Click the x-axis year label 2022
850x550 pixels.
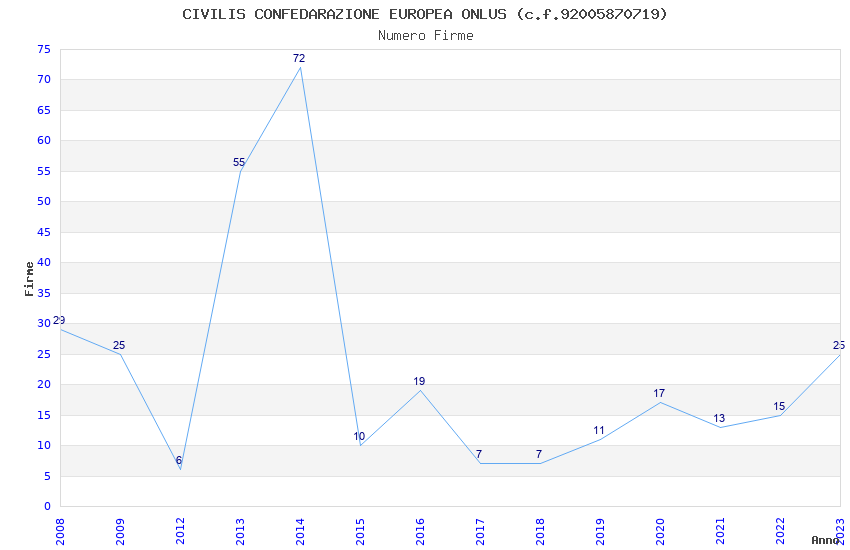[x=780, y=531]
